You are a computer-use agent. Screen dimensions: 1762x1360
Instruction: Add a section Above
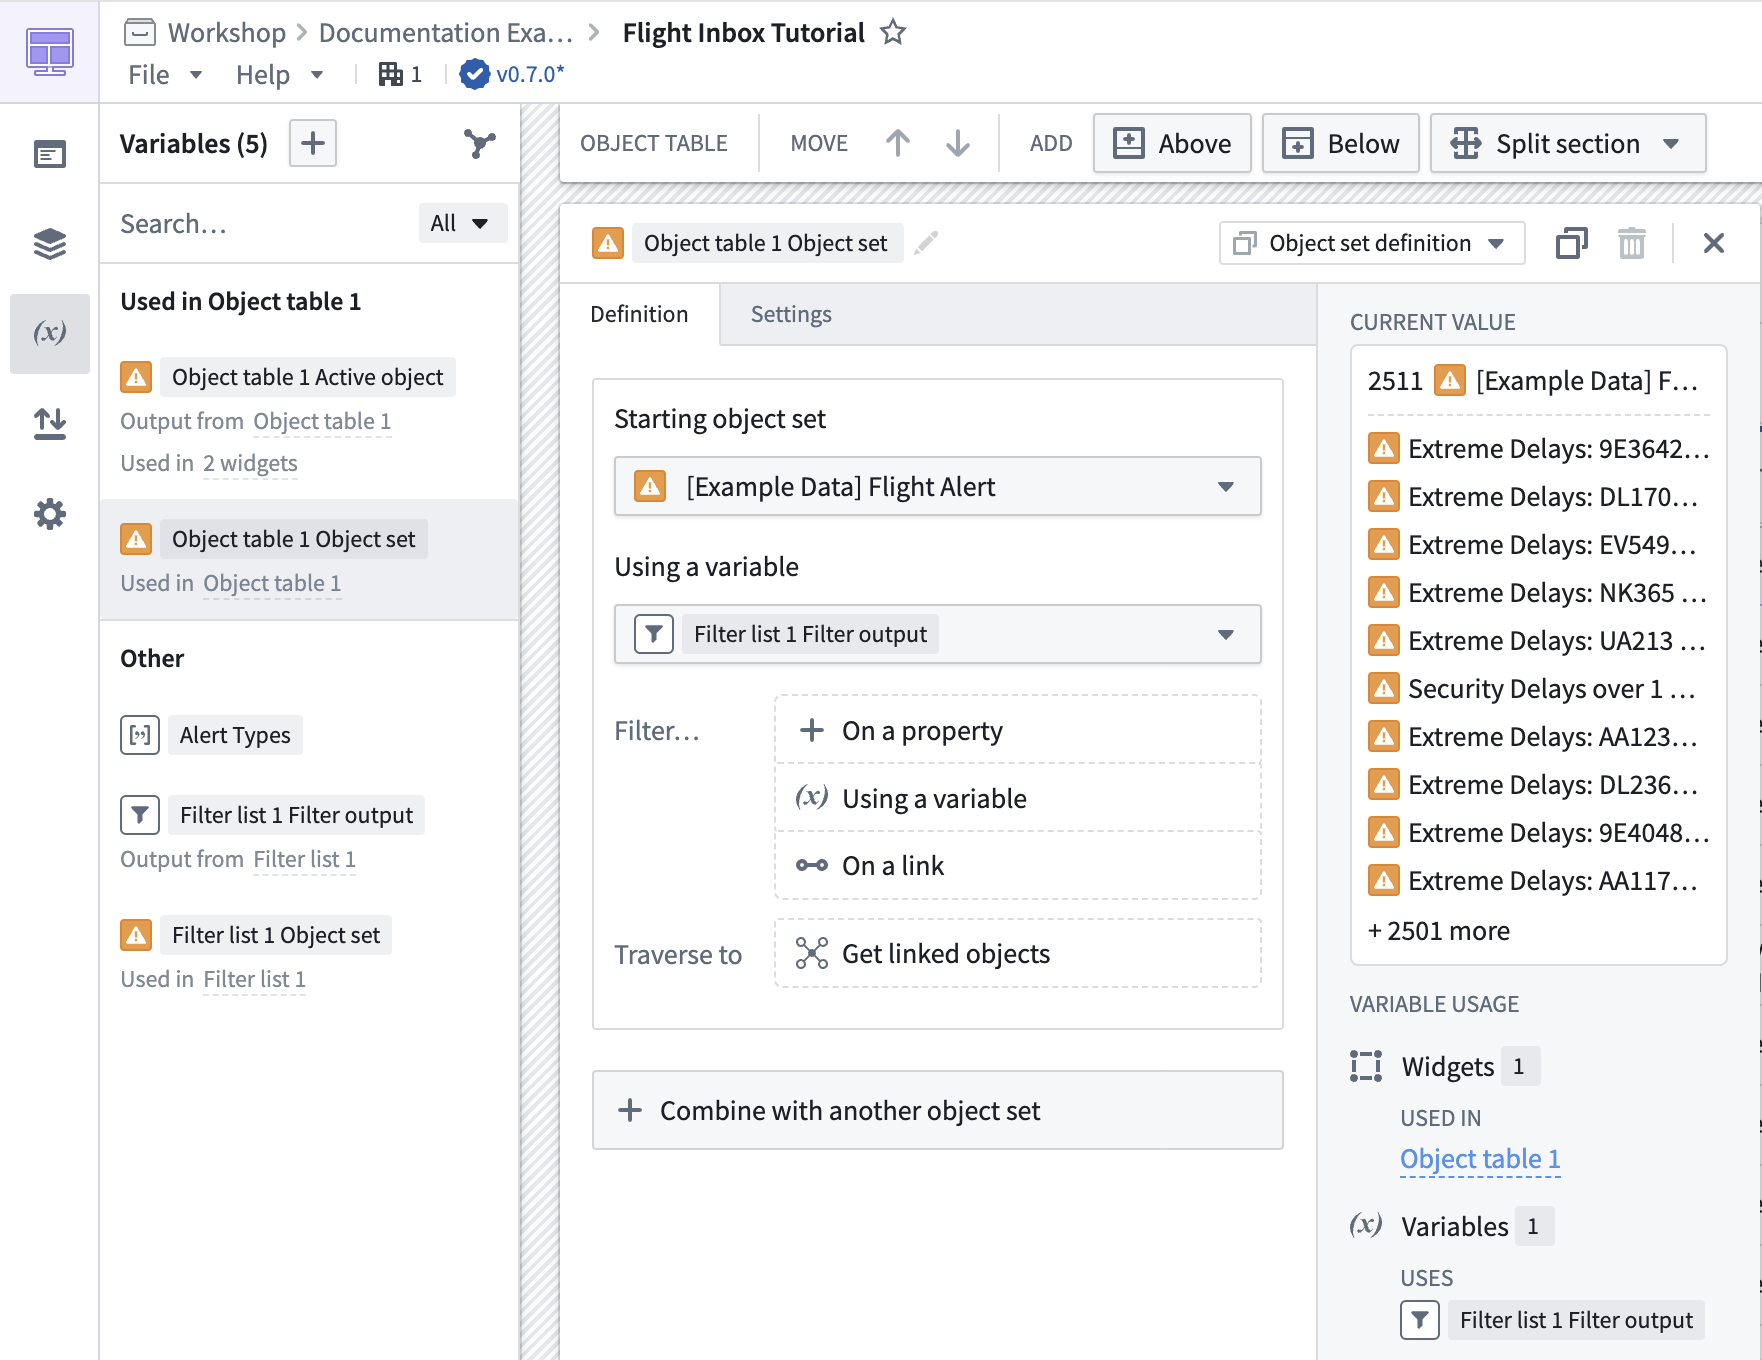[x=1172, y=143]
